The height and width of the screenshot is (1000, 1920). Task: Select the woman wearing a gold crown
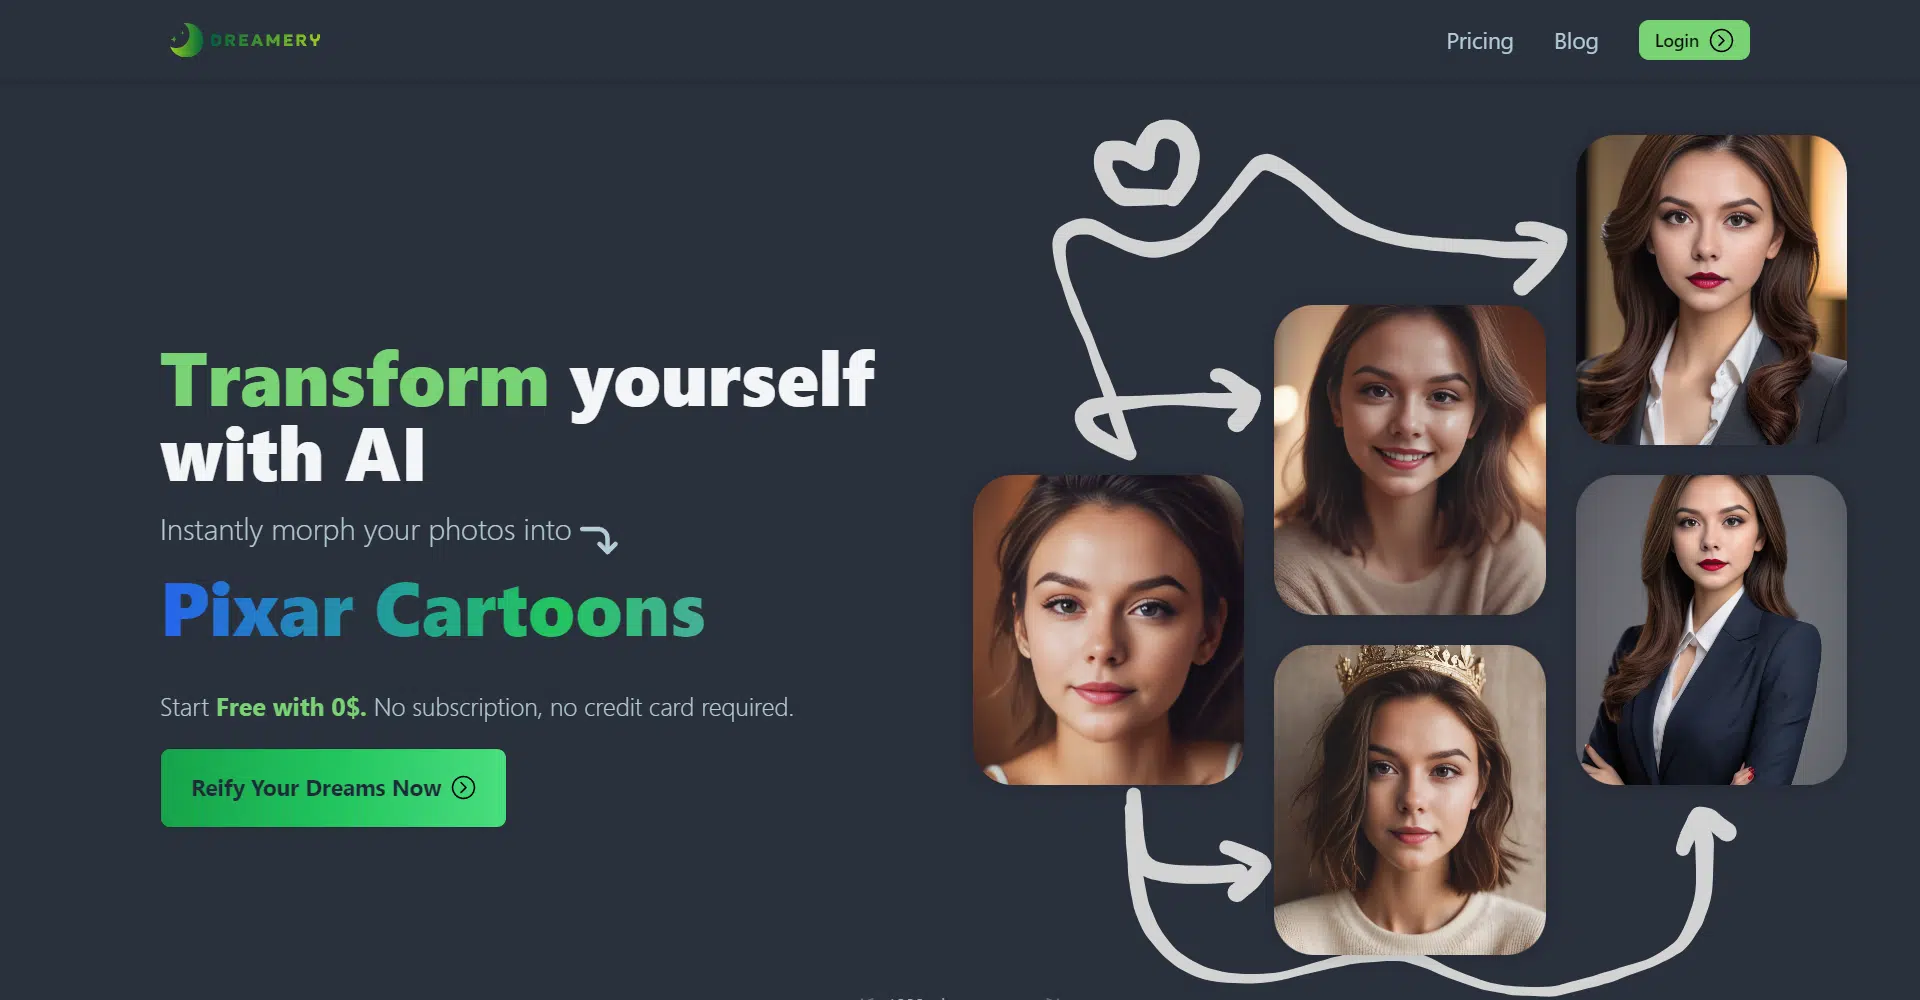(x=1410, y=800)
